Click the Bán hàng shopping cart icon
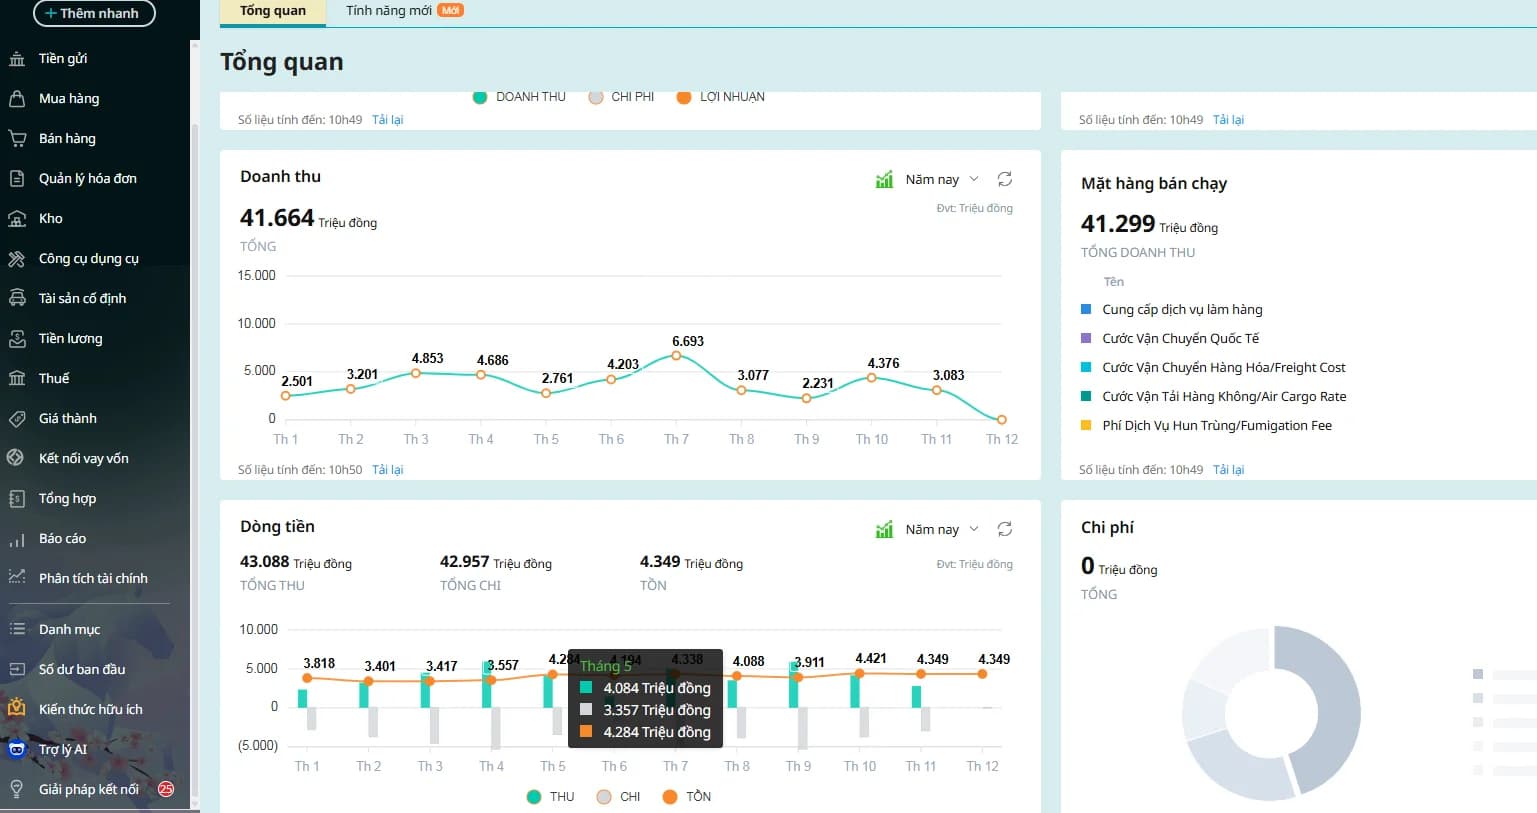Screen dimensions: 1537x813 [x=17, y=138]
